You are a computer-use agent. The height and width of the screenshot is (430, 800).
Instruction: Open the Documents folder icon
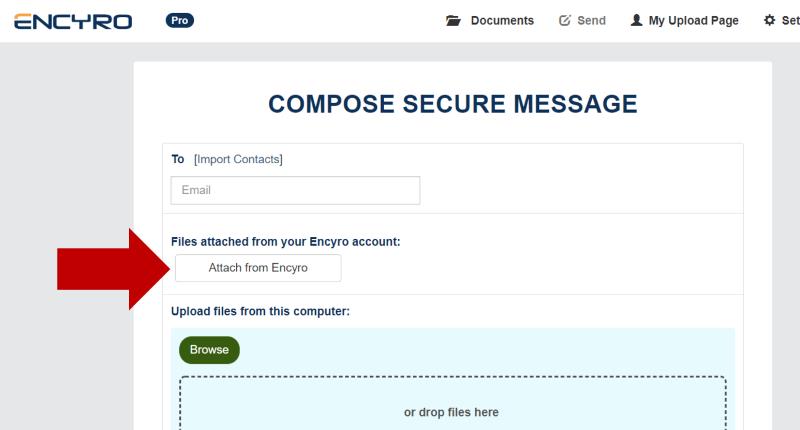(x=453, y=20)
